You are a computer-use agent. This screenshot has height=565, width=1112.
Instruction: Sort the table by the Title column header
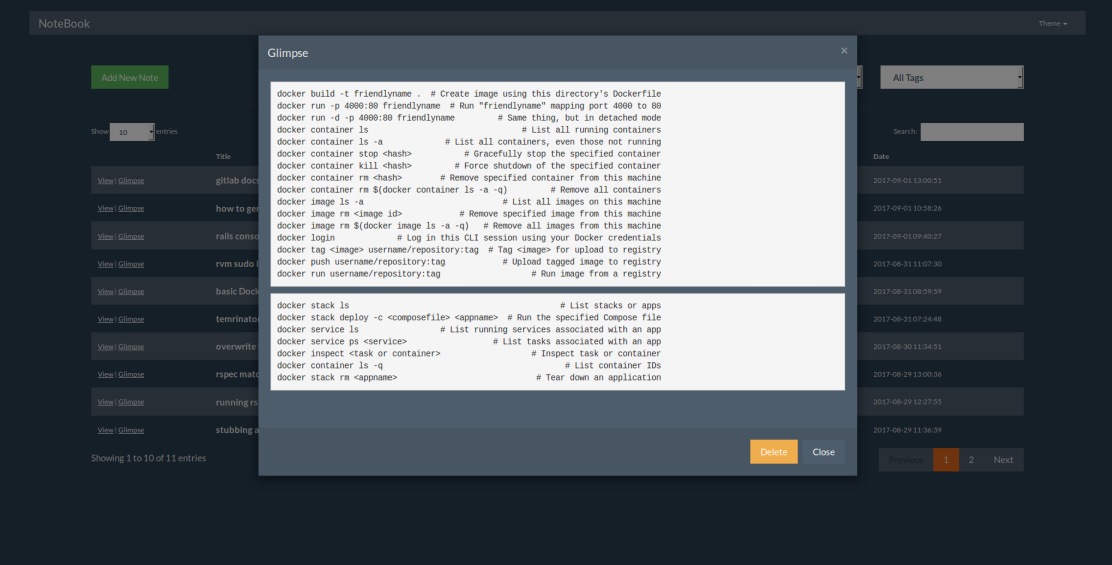pos(223,156)
